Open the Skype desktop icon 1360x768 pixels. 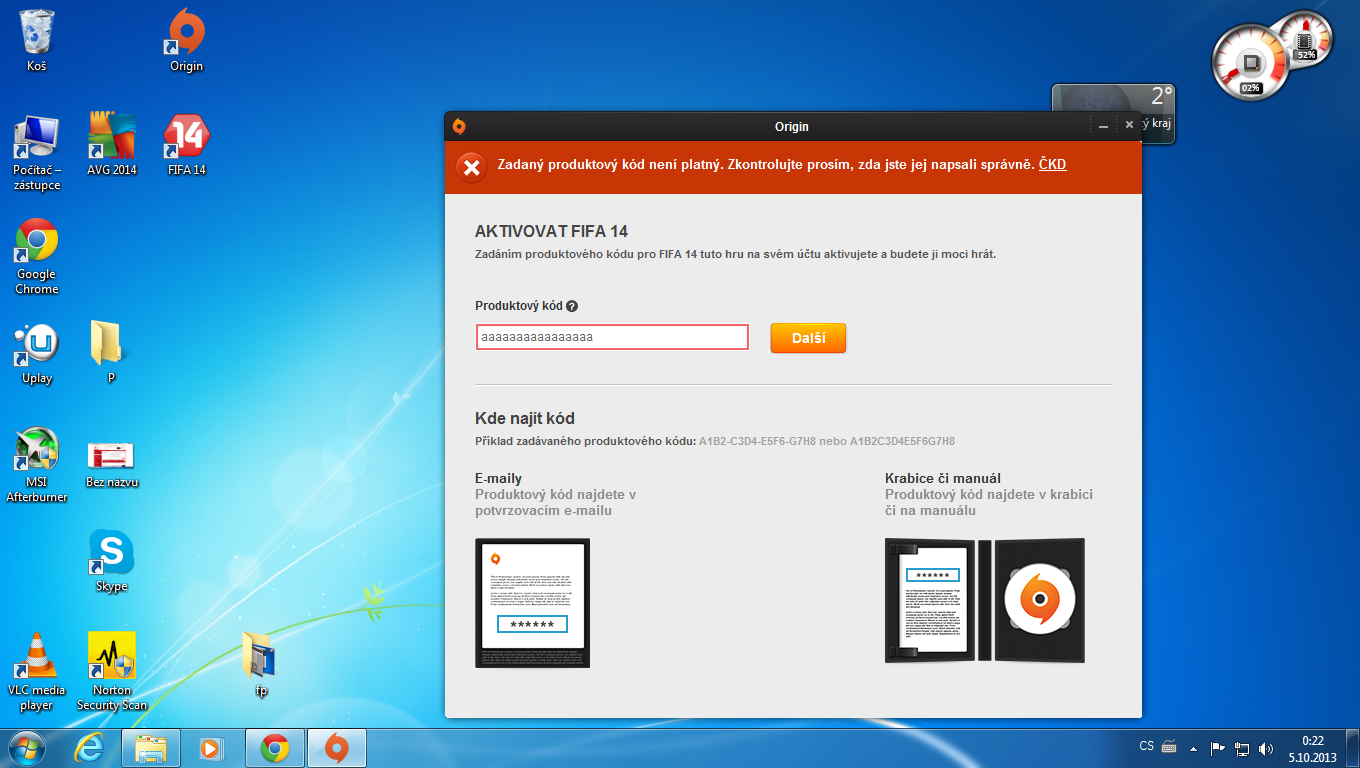click(111, 560)
